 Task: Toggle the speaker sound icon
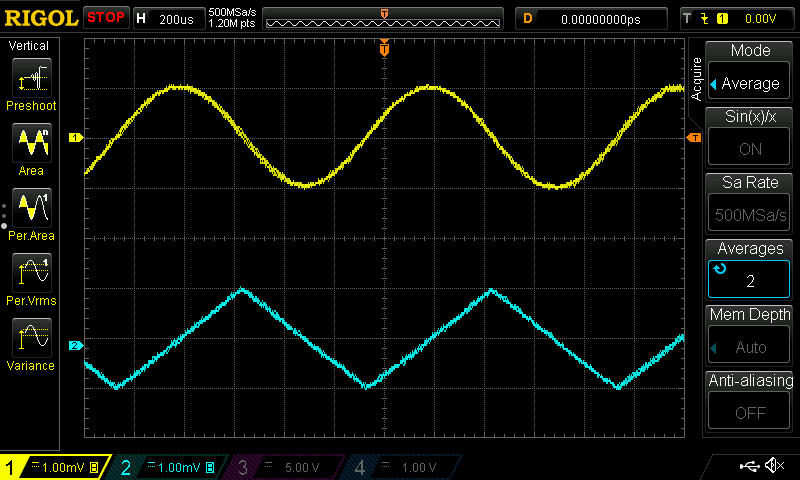774,466
